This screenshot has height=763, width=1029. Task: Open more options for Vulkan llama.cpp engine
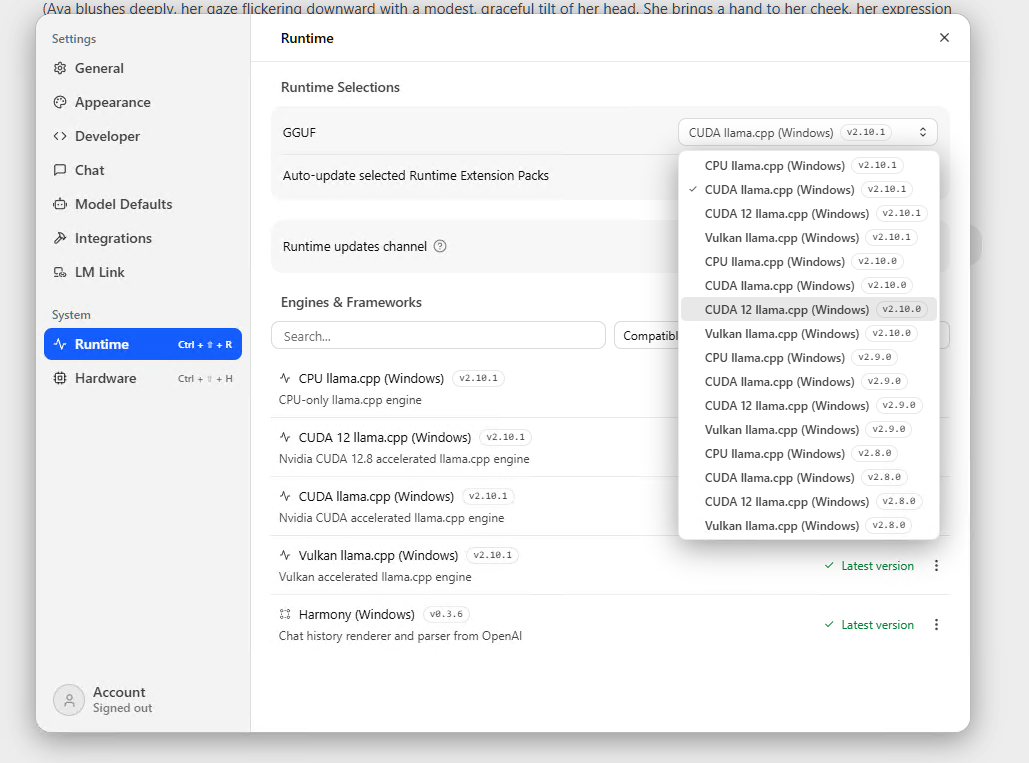click(936, 566)
